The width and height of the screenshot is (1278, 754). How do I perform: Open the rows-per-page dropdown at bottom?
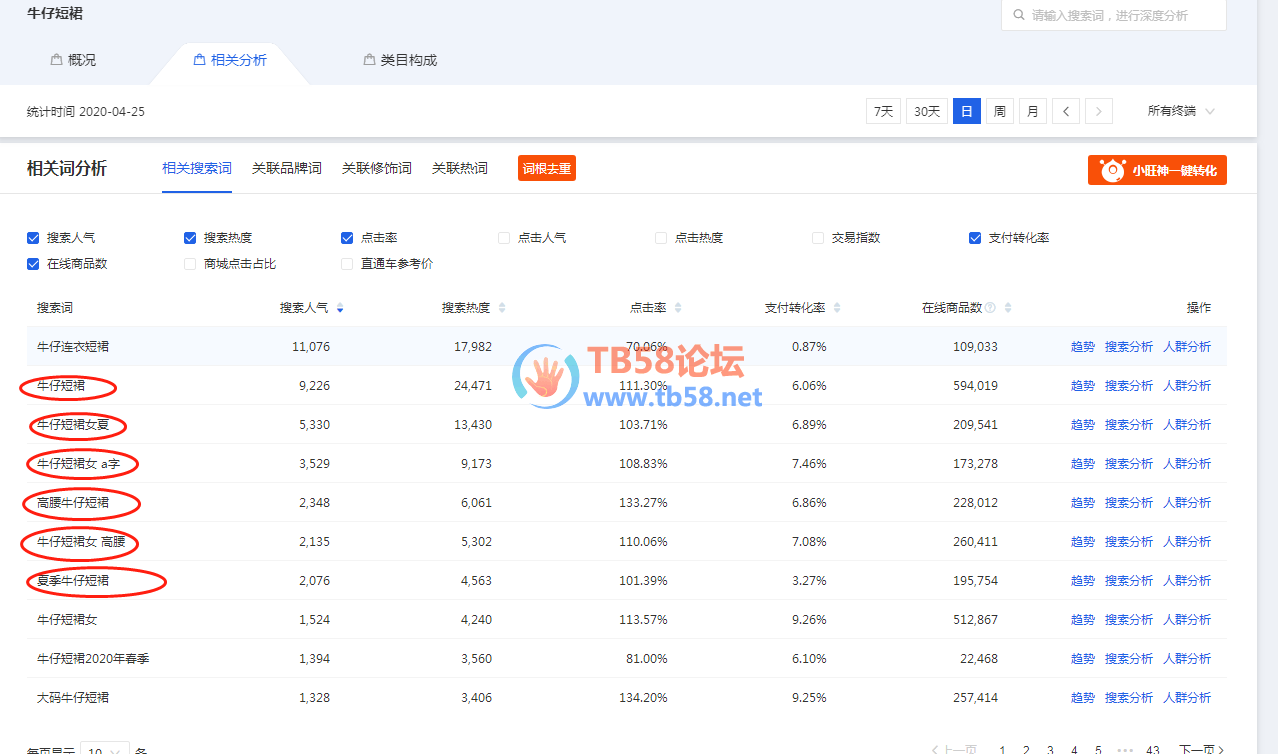[105, 750]
